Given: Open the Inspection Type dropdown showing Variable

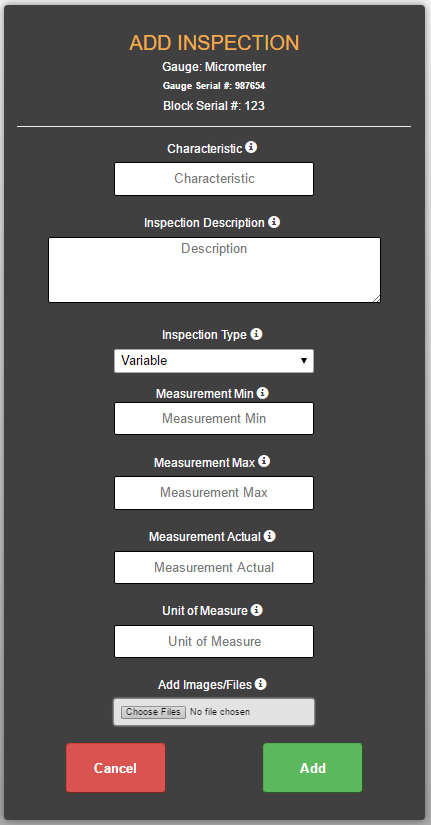Looking at the screenshot, I should pyautogui.click(x=214, y=361).
